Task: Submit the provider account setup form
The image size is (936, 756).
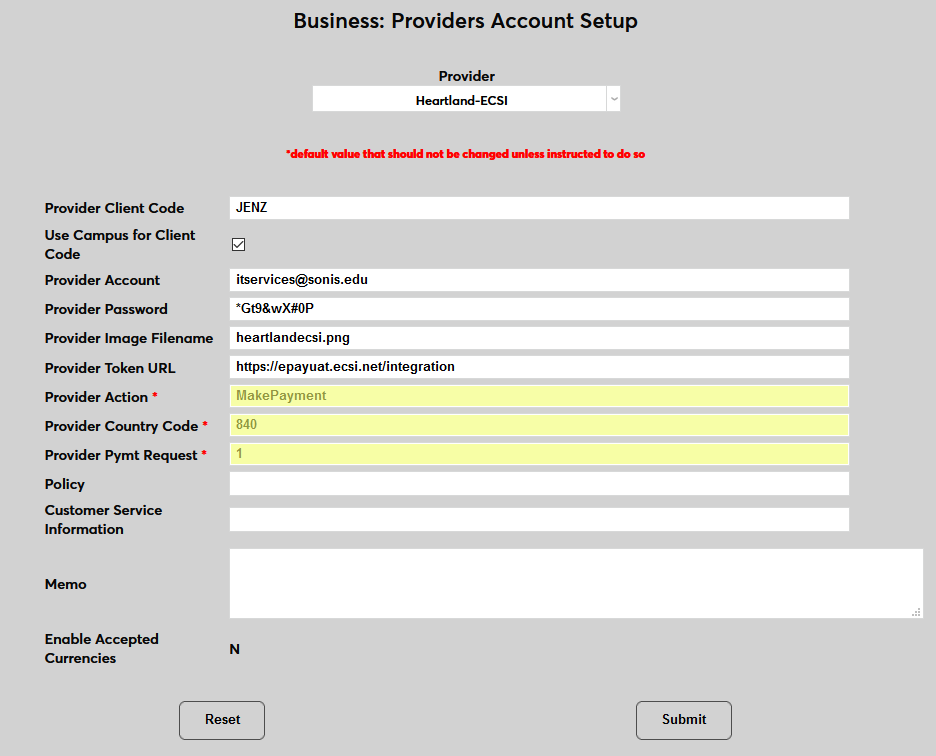Action: [x=683, y=720]
